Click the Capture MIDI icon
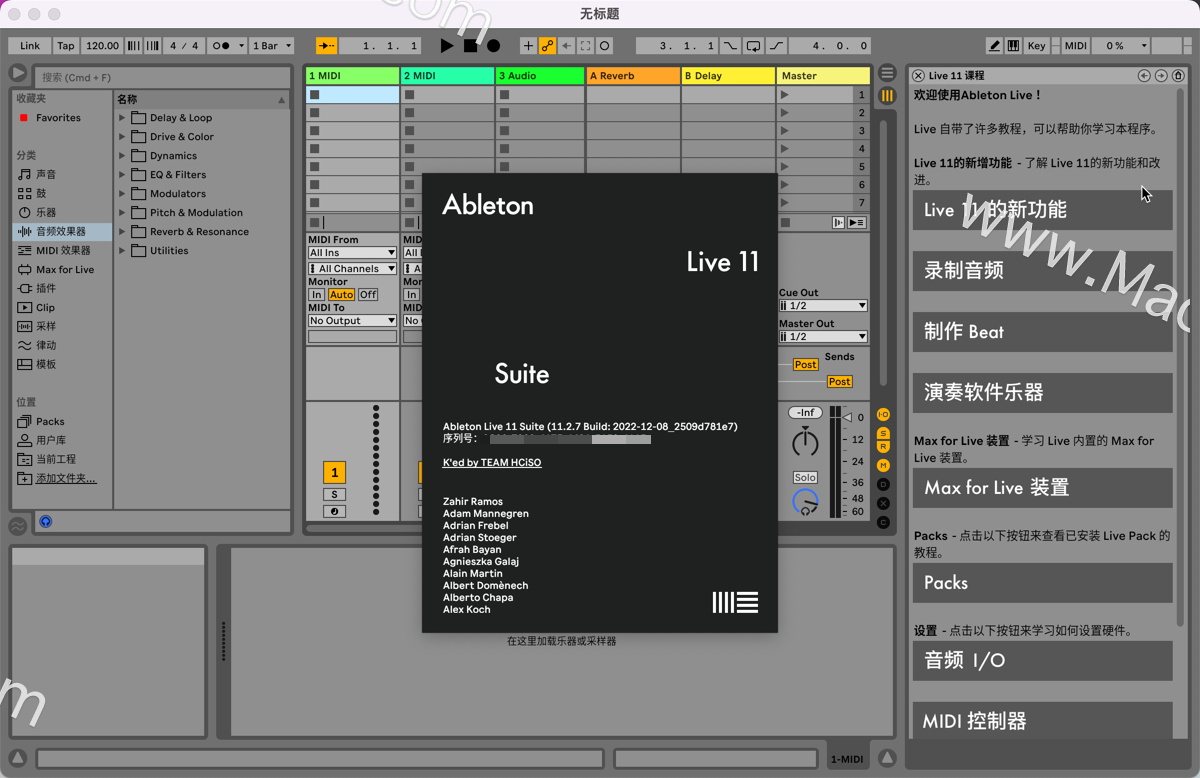The height and width of the screenshot is (778, 1200). (x=586, y=46)
